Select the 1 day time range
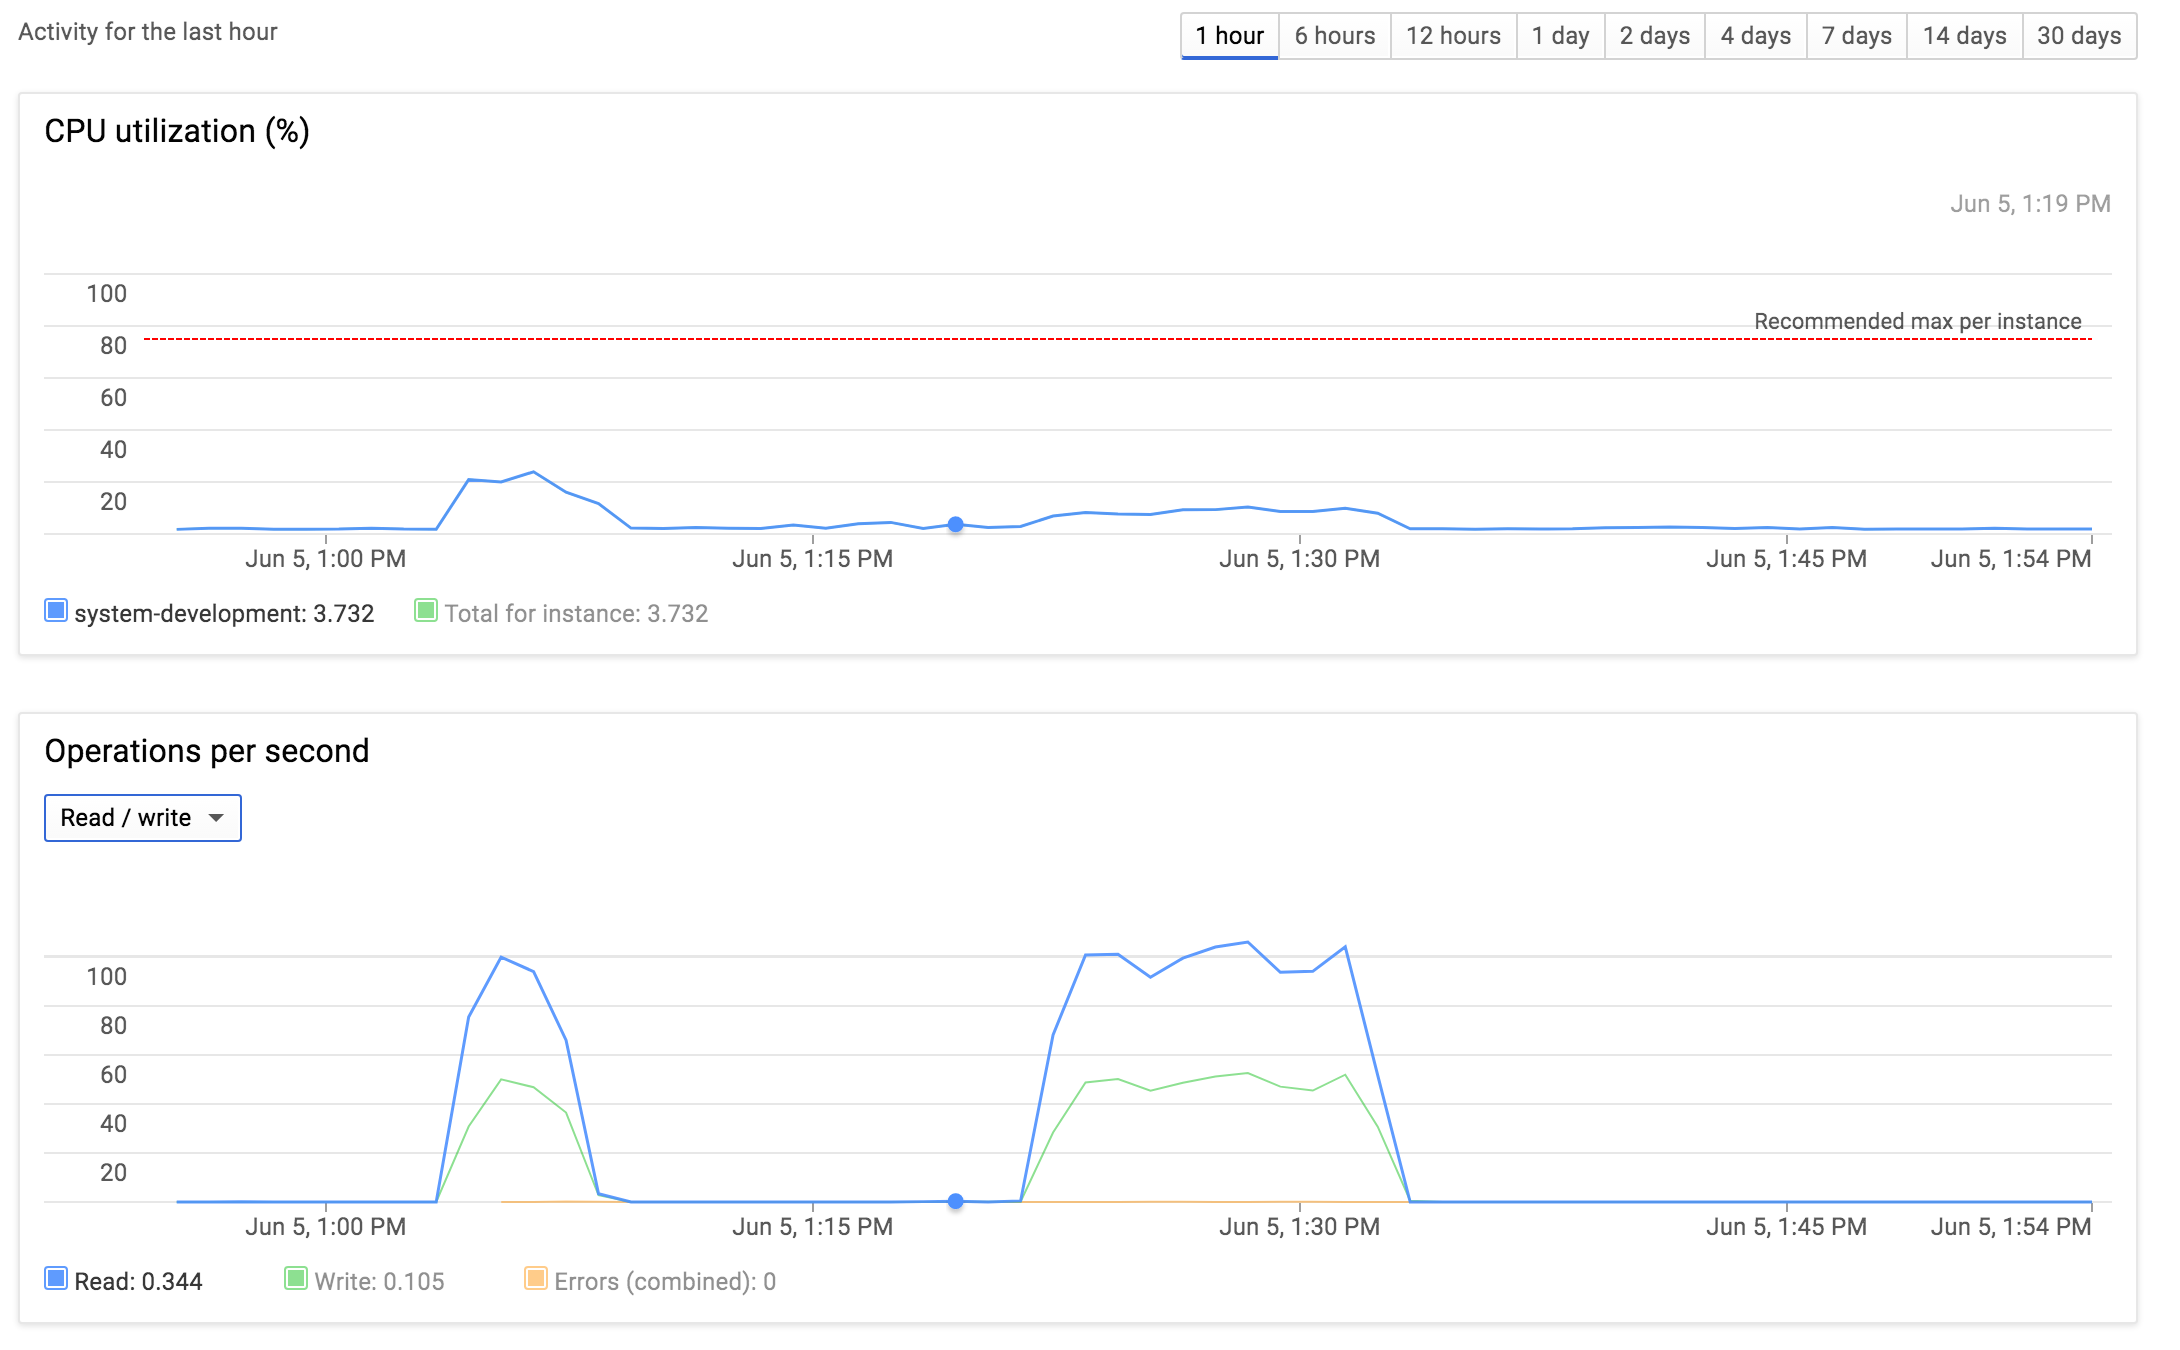The image size is (2180, 1350). click(x=1560, y=36)
